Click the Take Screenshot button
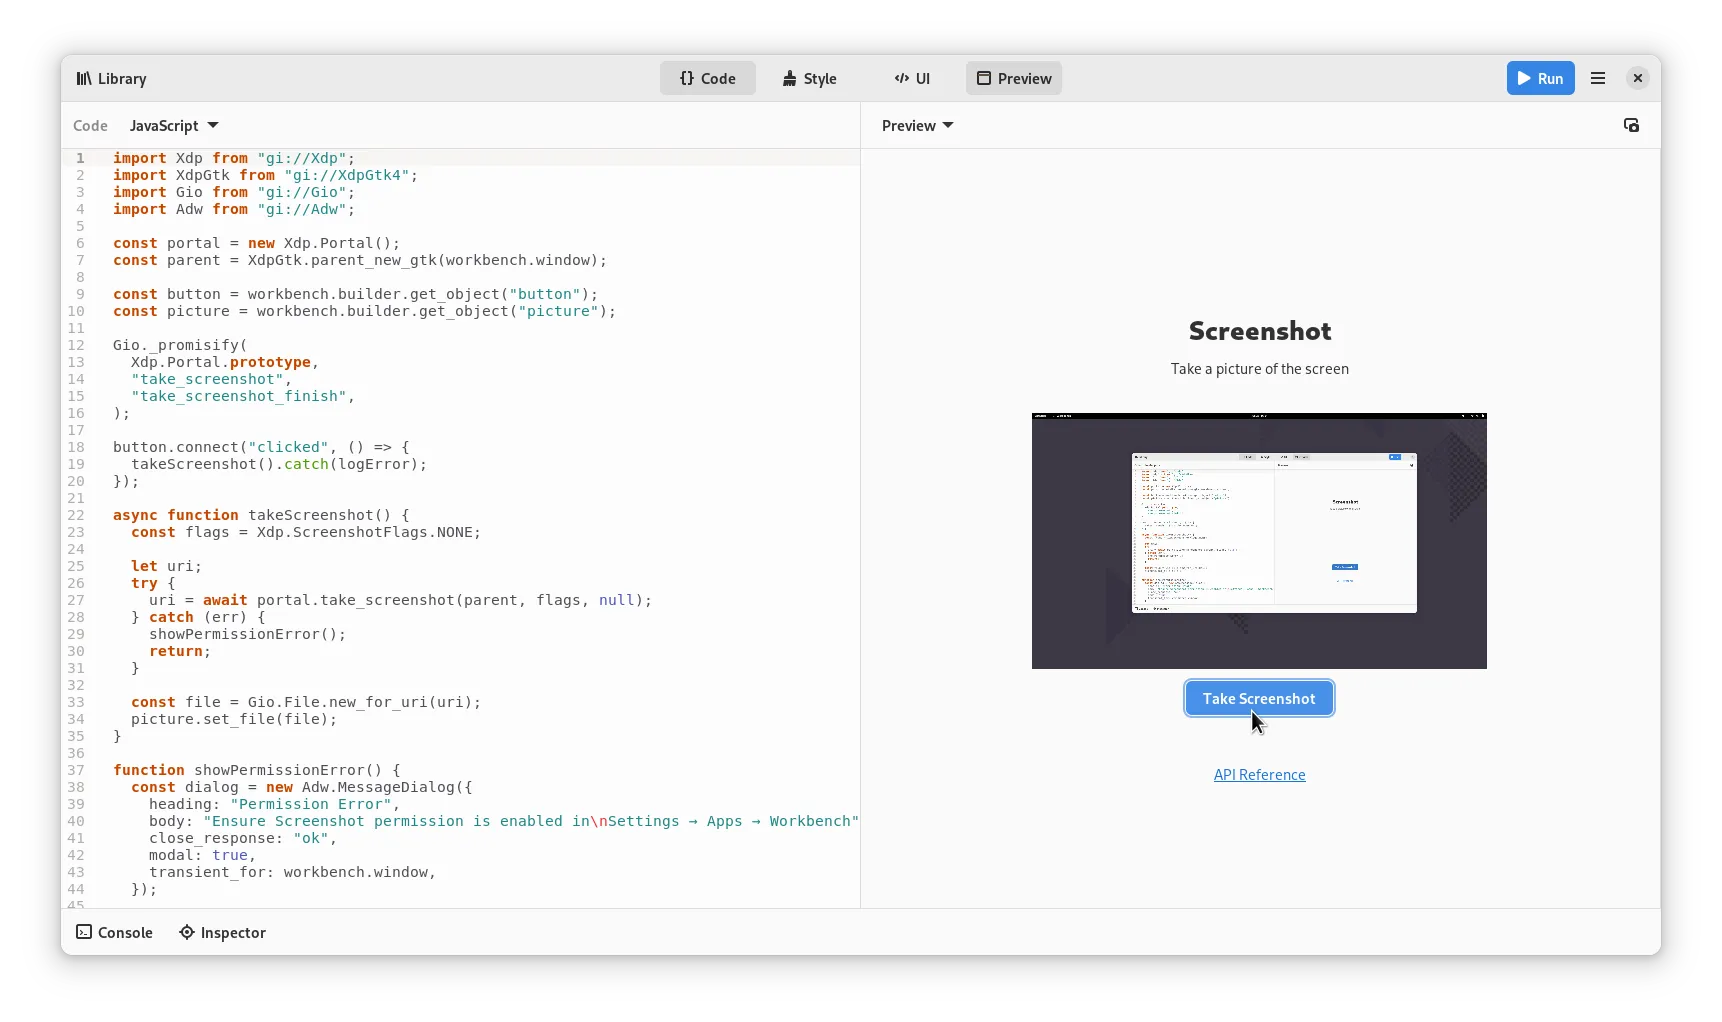 click(x=1259, y=699)
